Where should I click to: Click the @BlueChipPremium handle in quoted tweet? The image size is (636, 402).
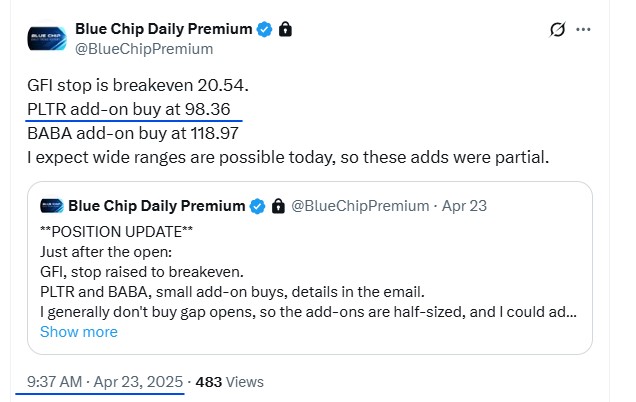coord(360,206)
